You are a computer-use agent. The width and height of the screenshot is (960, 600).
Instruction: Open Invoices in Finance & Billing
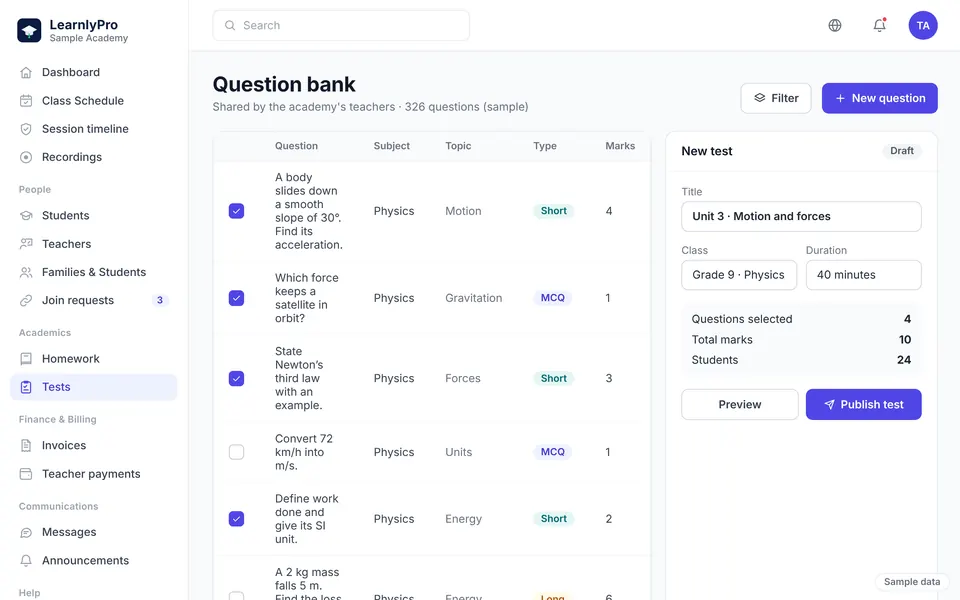click(x=94, y=445)
